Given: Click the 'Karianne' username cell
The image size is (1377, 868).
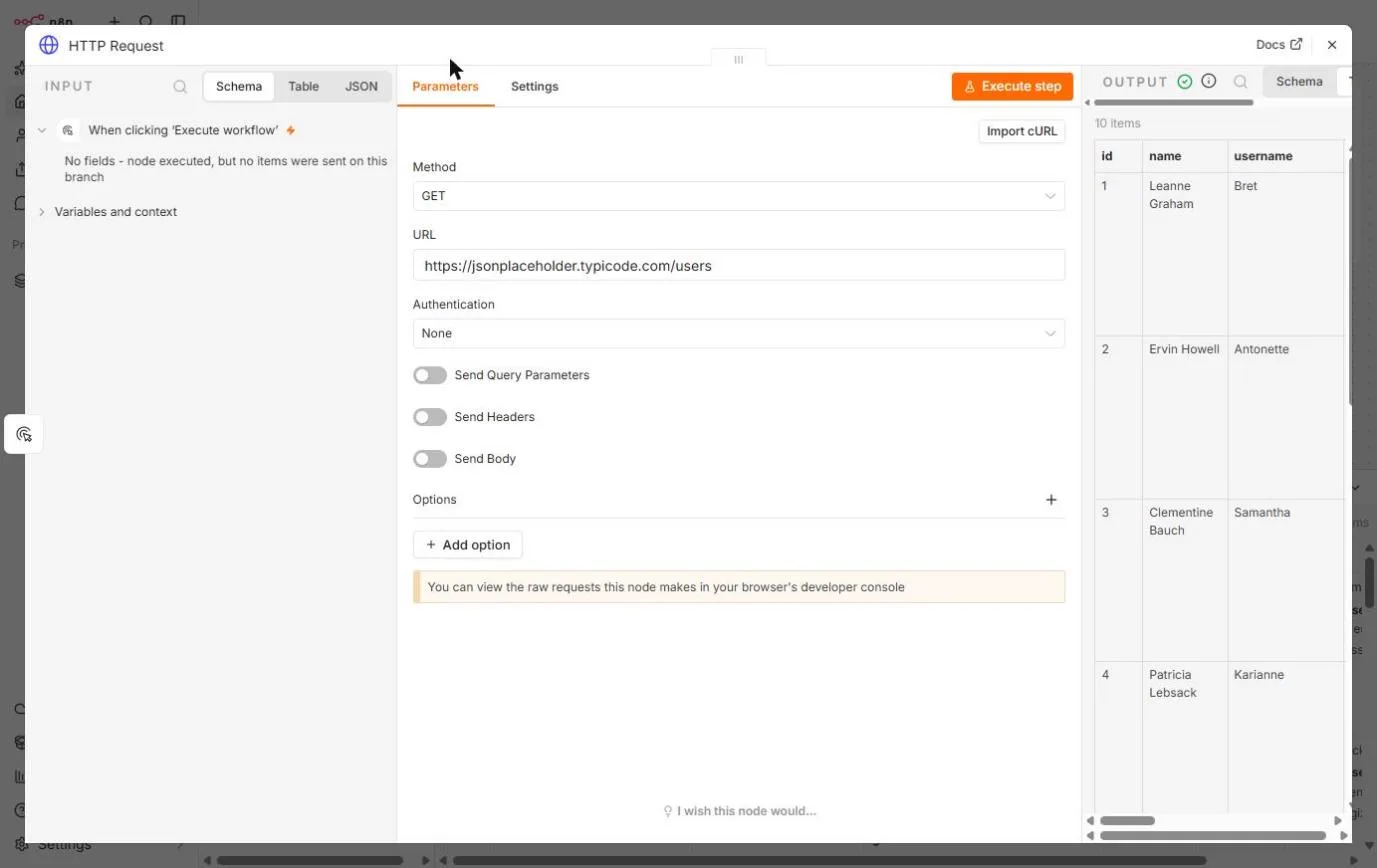Looking at the screenshot, I should tap(1286, 738).
